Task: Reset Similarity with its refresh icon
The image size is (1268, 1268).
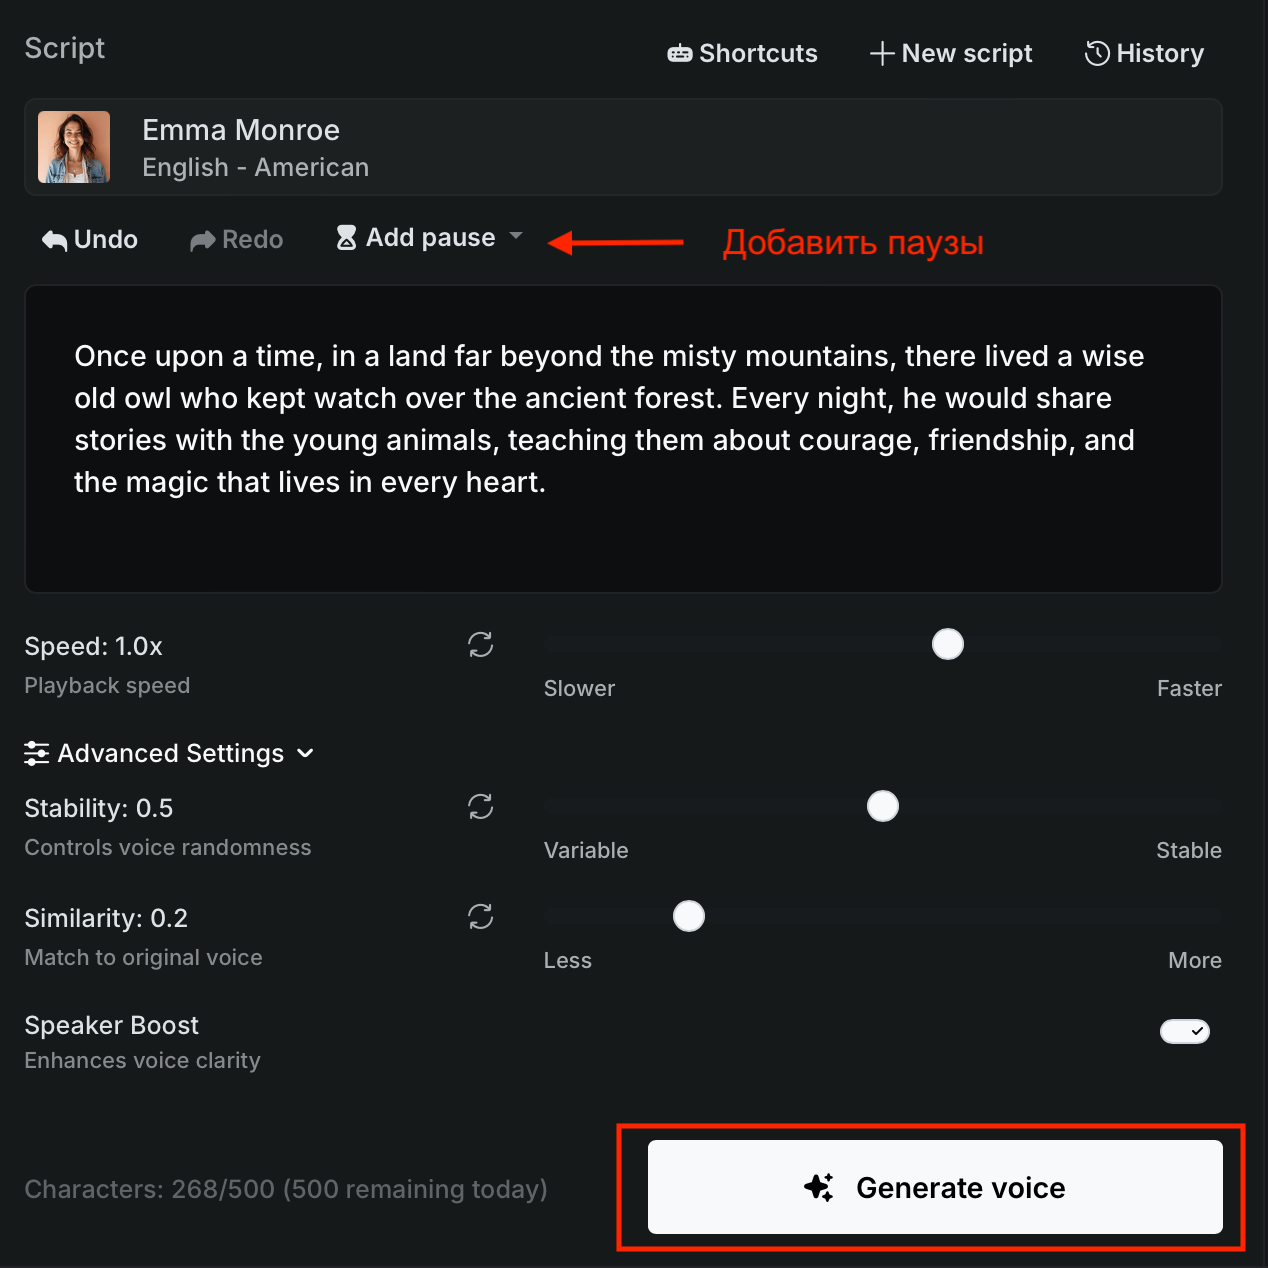Action: (481, 917)
